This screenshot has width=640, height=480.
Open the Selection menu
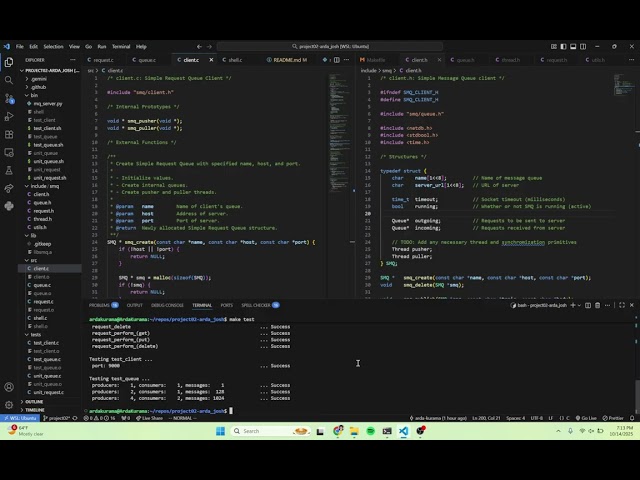[x=53, y=47]
